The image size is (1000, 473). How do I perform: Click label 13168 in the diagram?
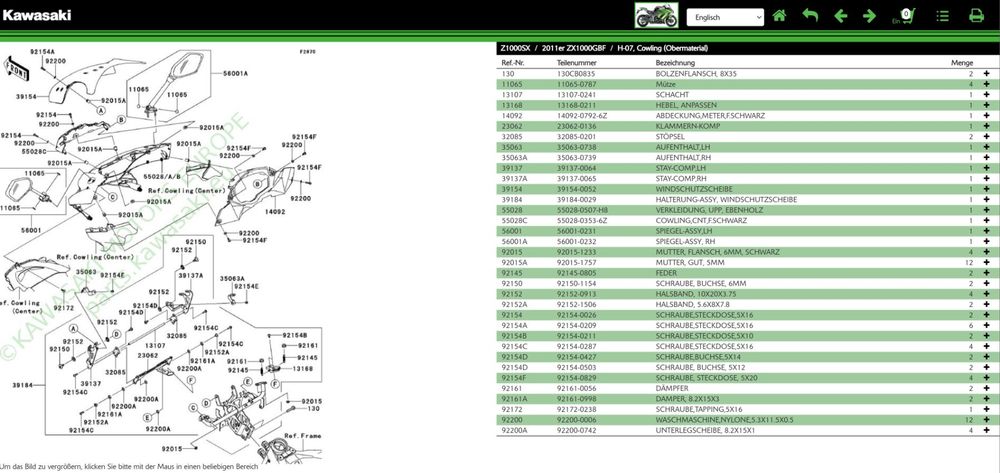(x=302, y=368)
